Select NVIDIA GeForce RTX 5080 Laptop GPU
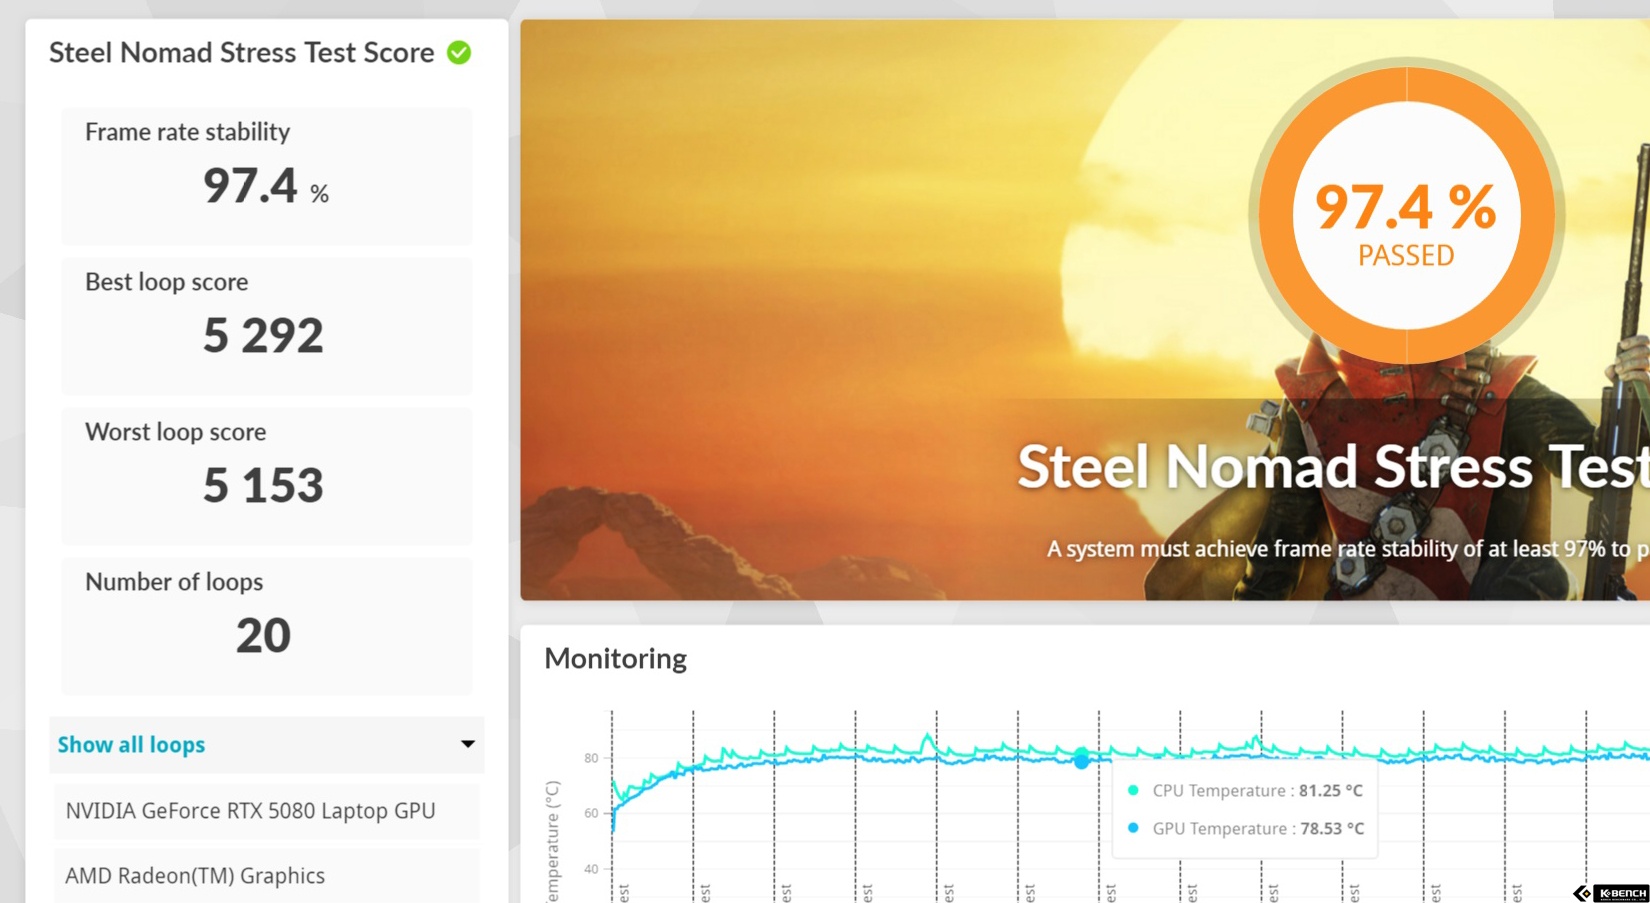1650x903 pixels. (250, 811)
